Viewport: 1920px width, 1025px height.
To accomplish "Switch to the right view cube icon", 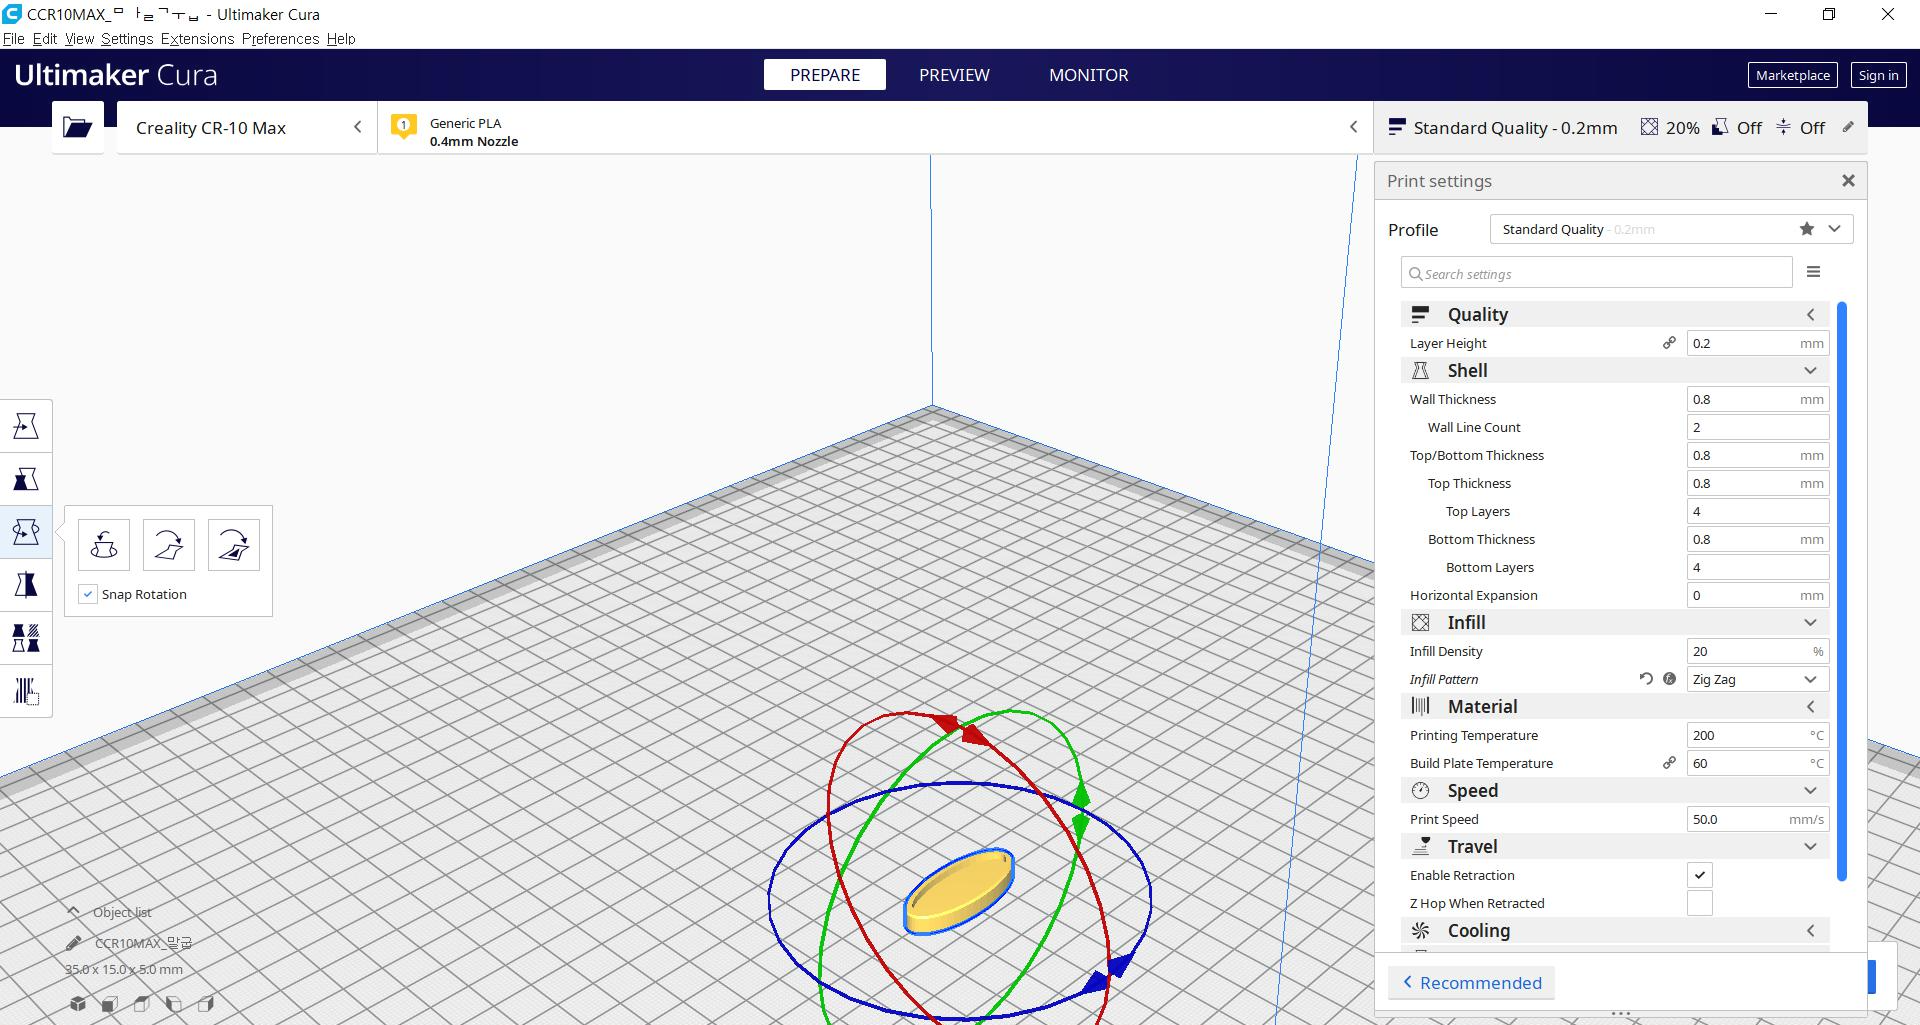I will tap(206, 1004).
